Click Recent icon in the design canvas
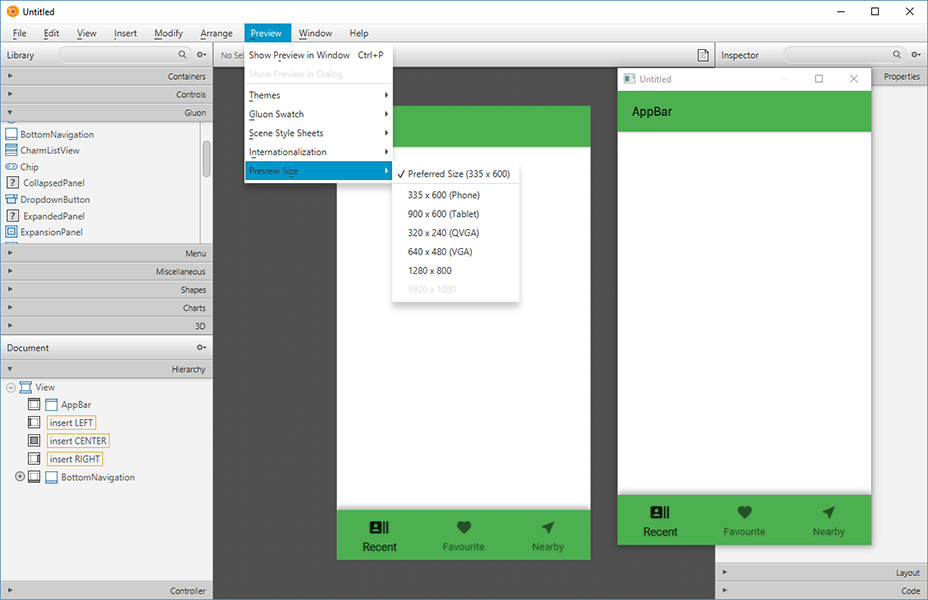 (x=379, y=527)
